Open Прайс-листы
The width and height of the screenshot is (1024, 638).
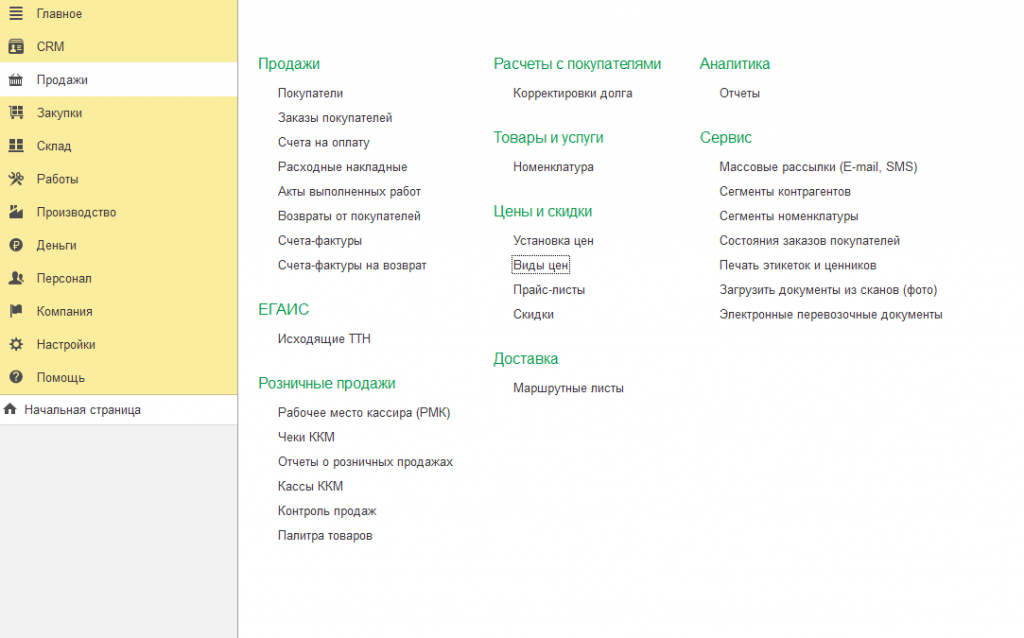pyautogui.click(x=549, y=290)
